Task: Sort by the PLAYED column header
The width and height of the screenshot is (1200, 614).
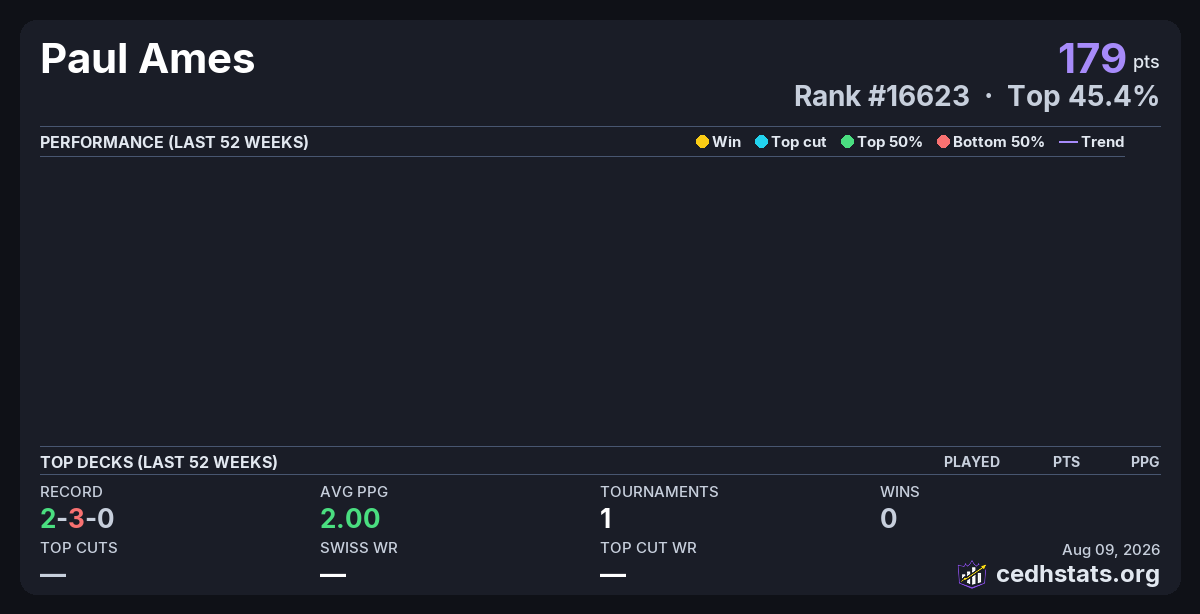Action: [972, 462]
